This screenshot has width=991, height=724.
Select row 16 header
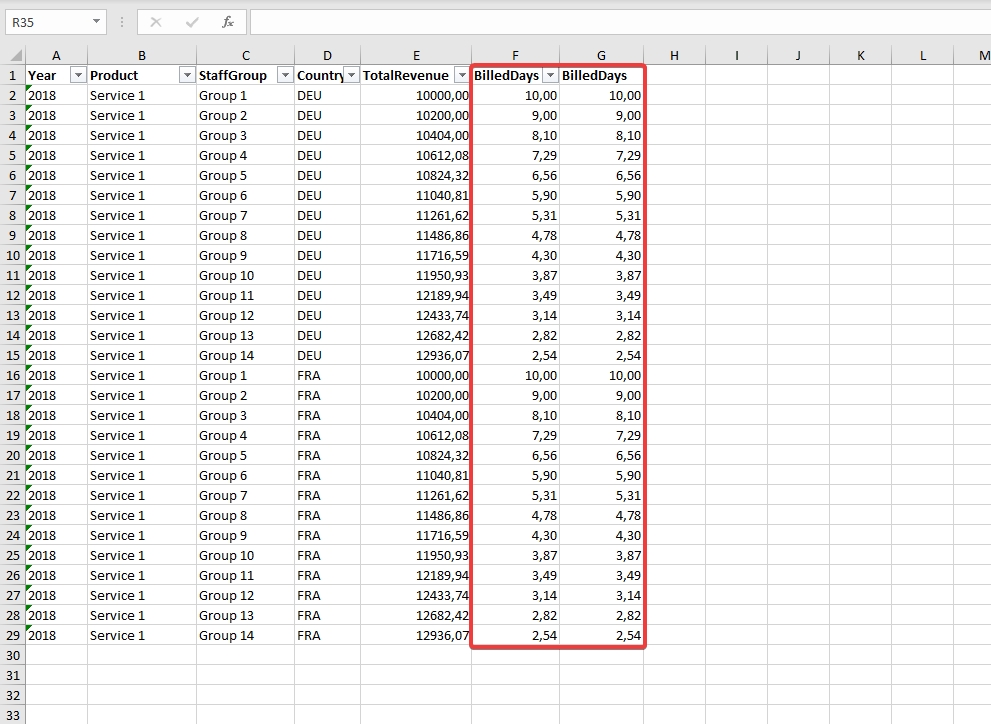click(x=13, y=376)
